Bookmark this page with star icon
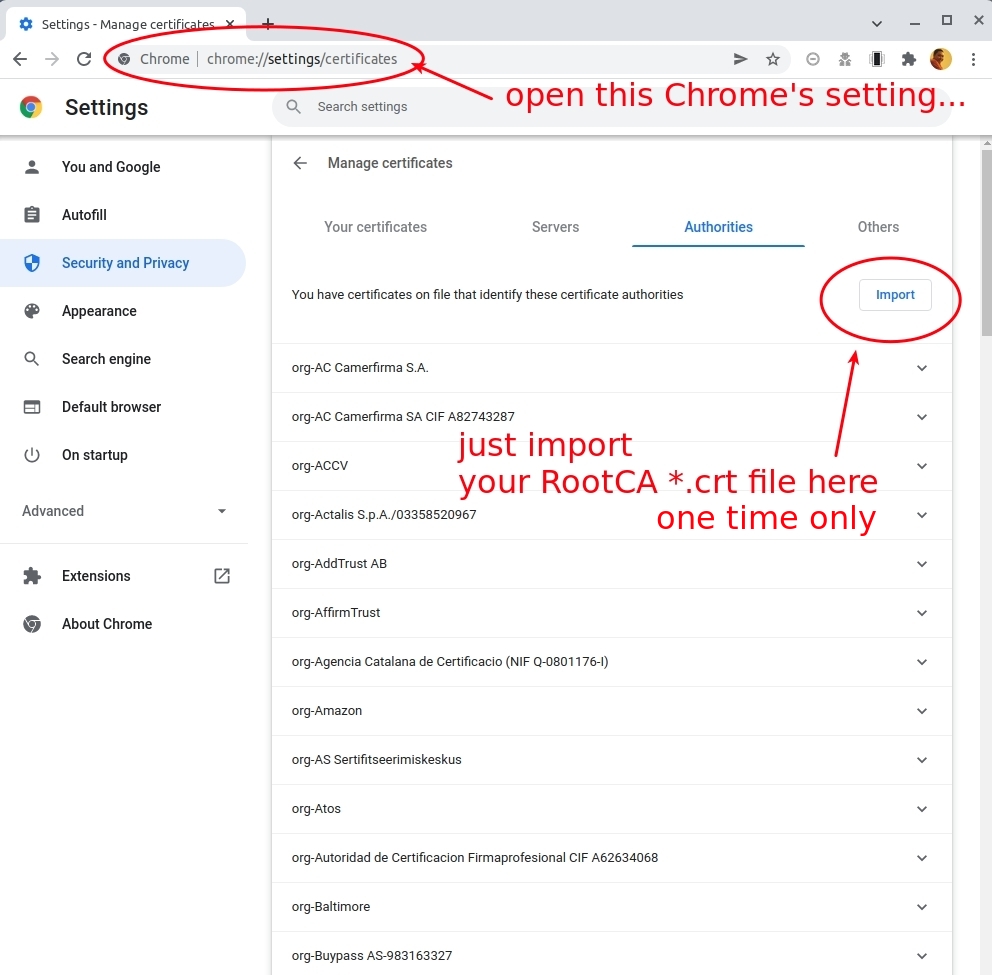The width and height of the screenshot is (992, 975). tap(772, 59)
